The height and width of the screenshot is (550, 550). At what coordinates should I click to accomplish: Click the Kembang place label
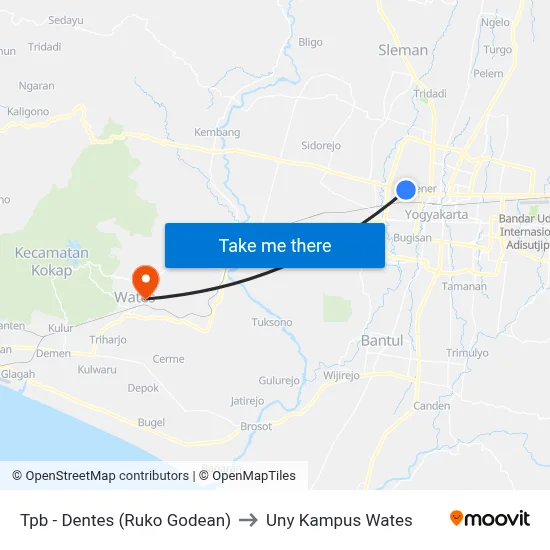tap(217, 132)
